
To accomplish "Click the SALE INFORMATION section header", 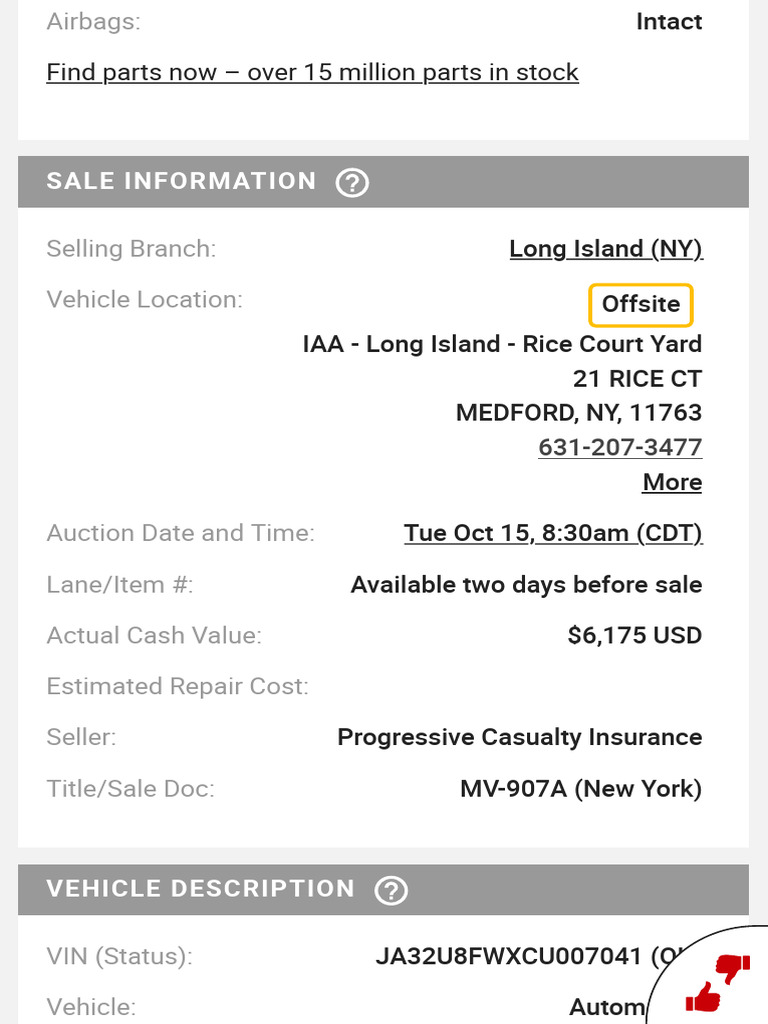I will point(181,182).
